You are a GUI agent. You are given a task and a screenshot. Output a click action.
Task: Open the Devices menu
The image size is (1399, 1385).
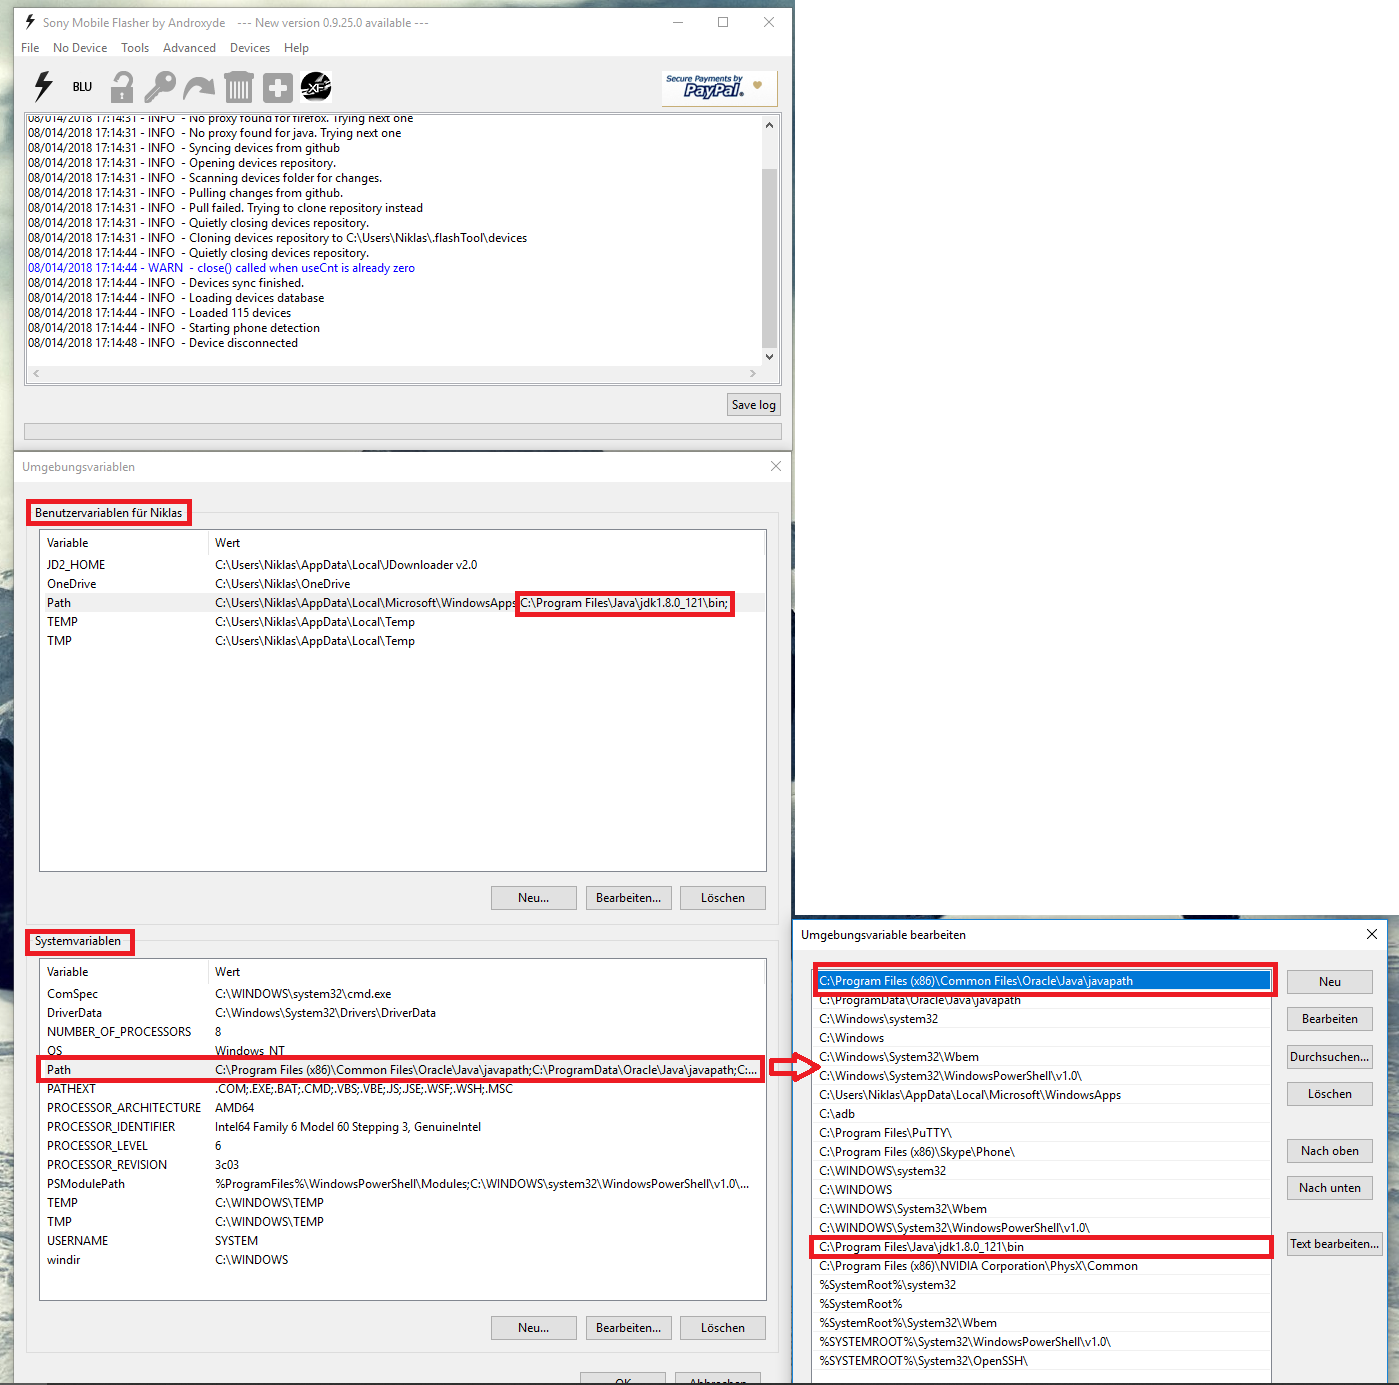[x=250, y=48]
